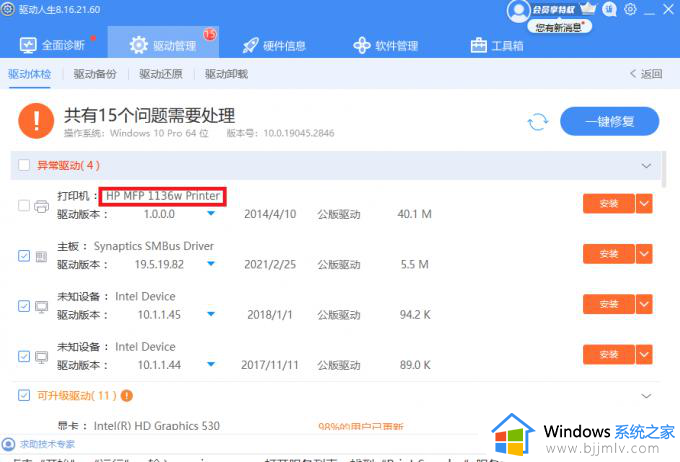
Task: Open version dropdown for driver 19.5.19.82
Action: coord(211,264)
